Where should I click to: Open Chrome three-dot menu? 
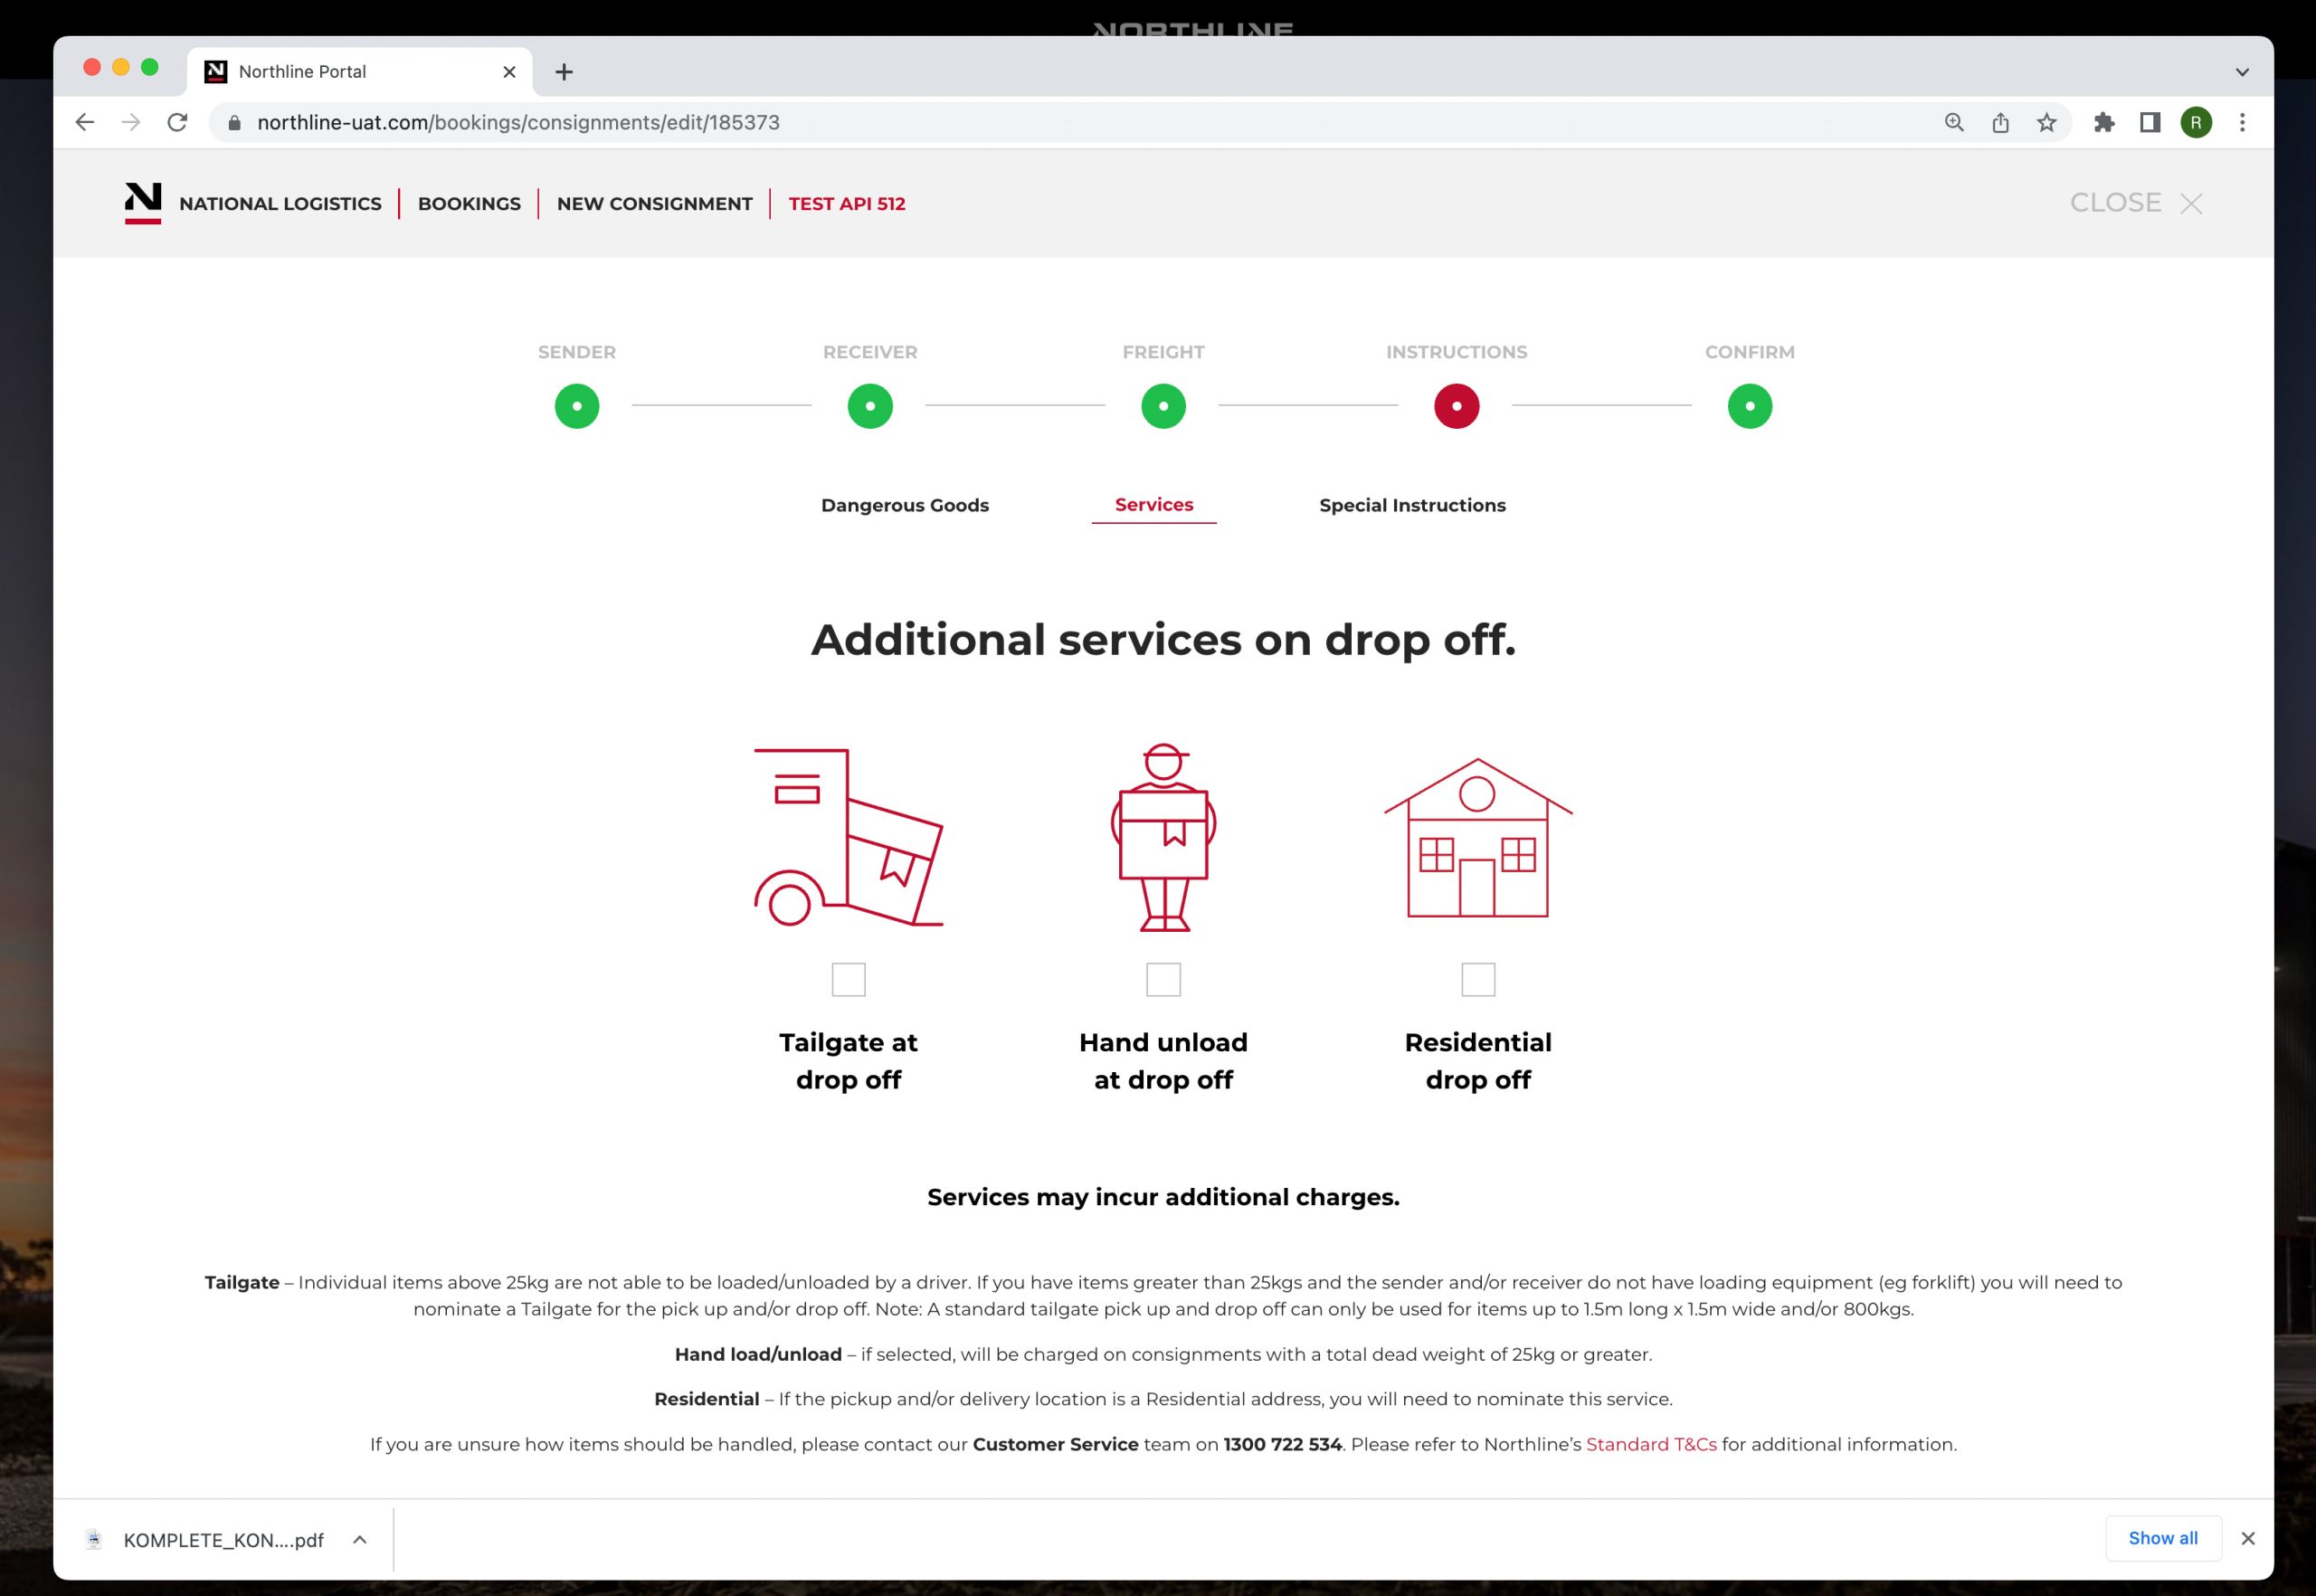[x=2242, y=122]
